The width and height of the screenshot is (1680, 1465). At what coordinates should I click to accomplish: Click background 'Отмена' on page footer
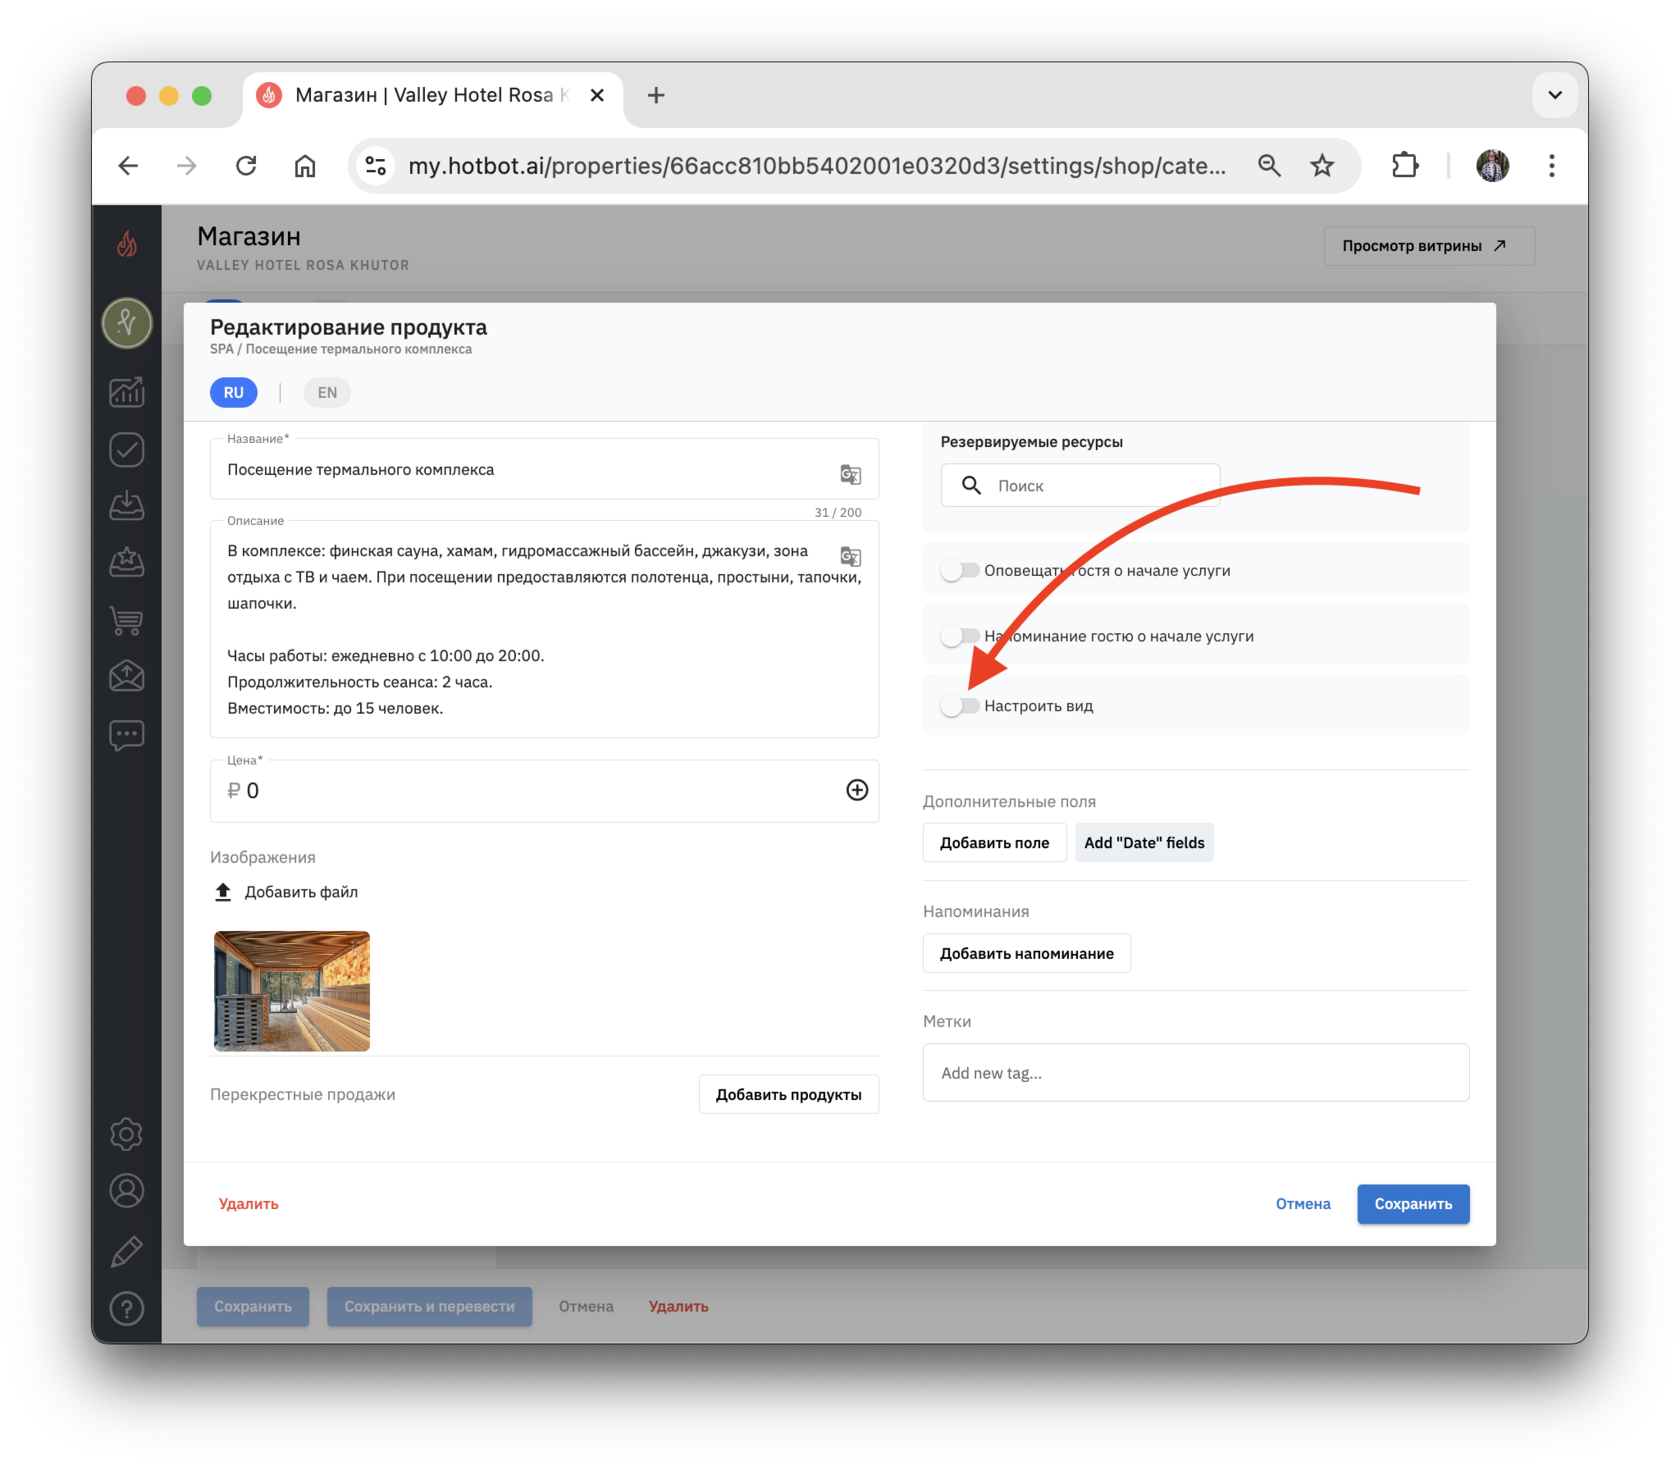[586, 1307]
